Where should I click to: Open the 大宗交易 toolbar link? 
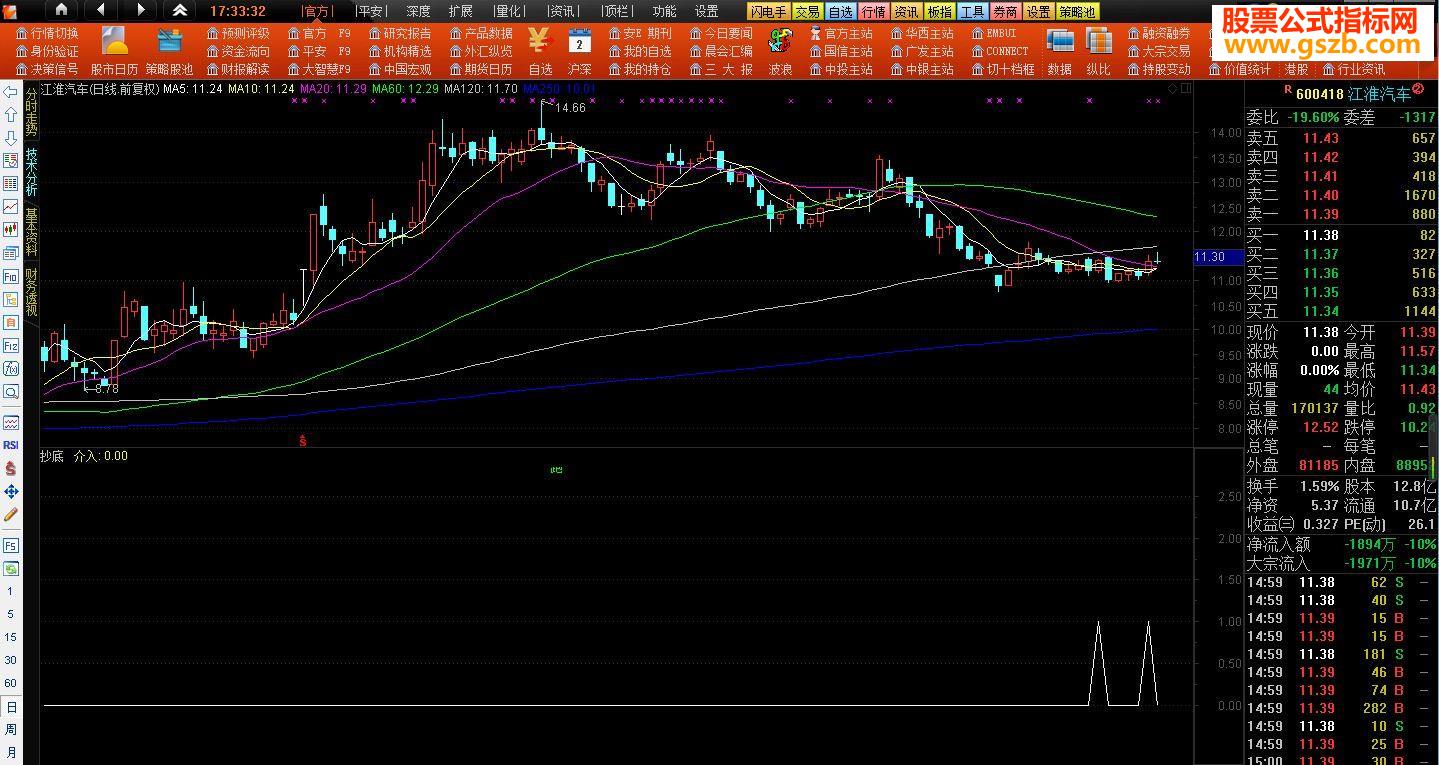tap(1159, 51)
